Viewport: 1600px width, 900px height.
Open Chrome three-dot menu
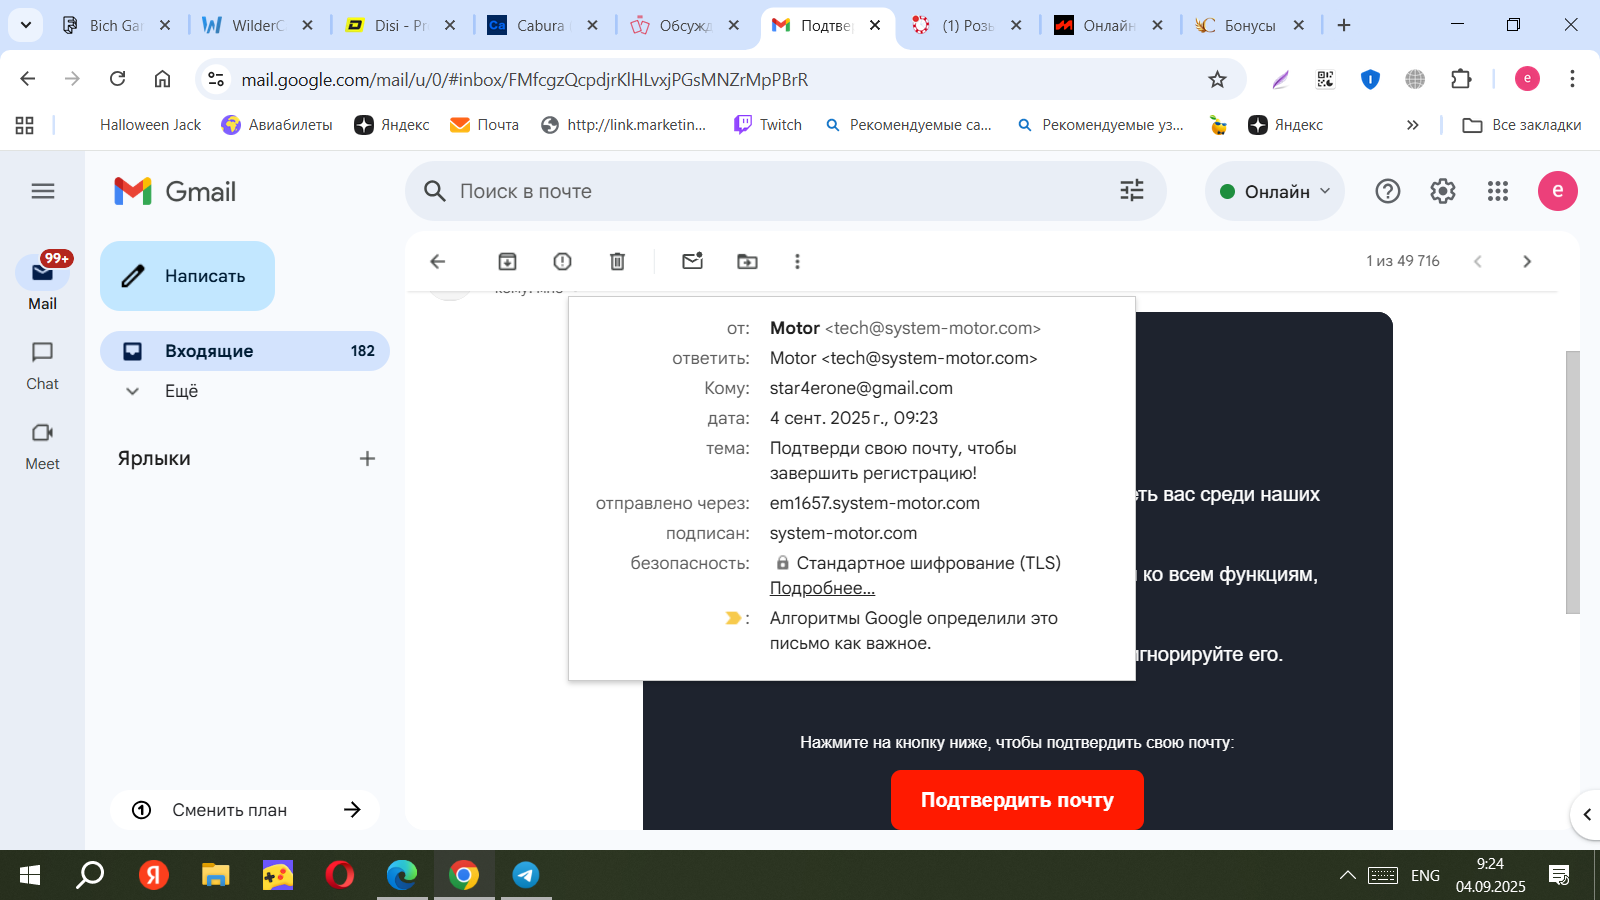(1572, 79)
